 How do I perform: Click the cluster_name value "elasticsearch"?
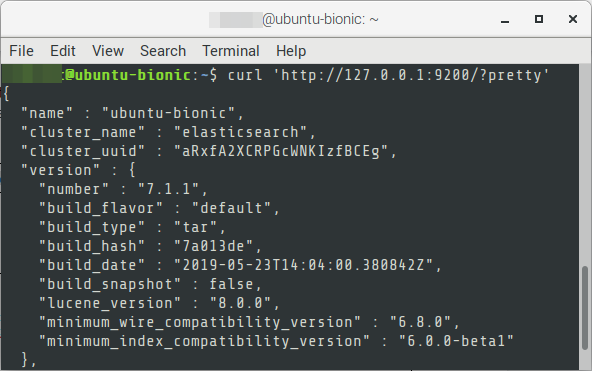point(240,132)
